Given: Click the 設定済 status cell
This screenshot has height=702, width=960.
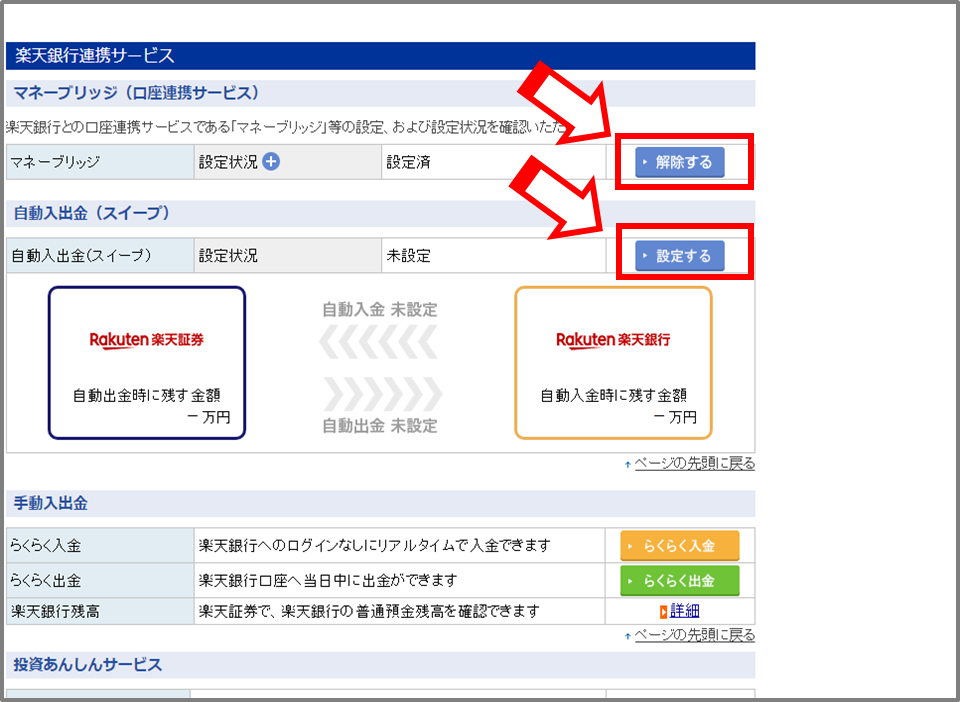Looking at the screenshot, I should coord(493,162).
